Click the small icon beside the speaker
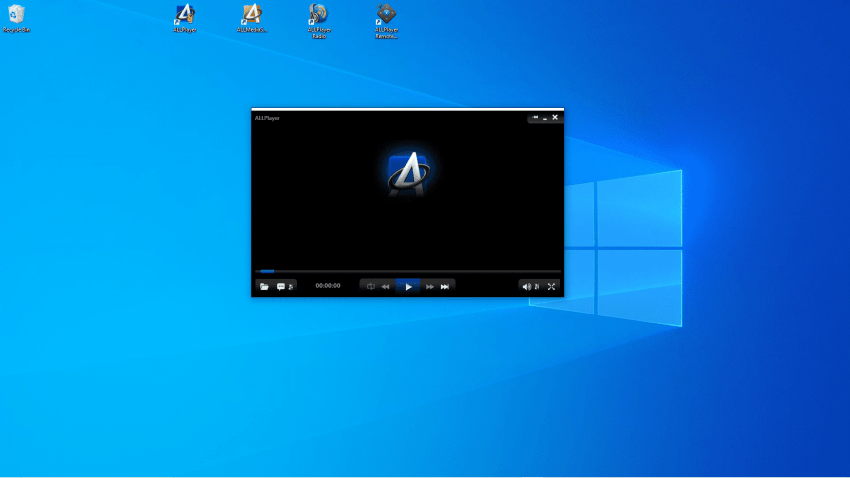The width and height of the screenshot is (850, 478). [537, 287]
